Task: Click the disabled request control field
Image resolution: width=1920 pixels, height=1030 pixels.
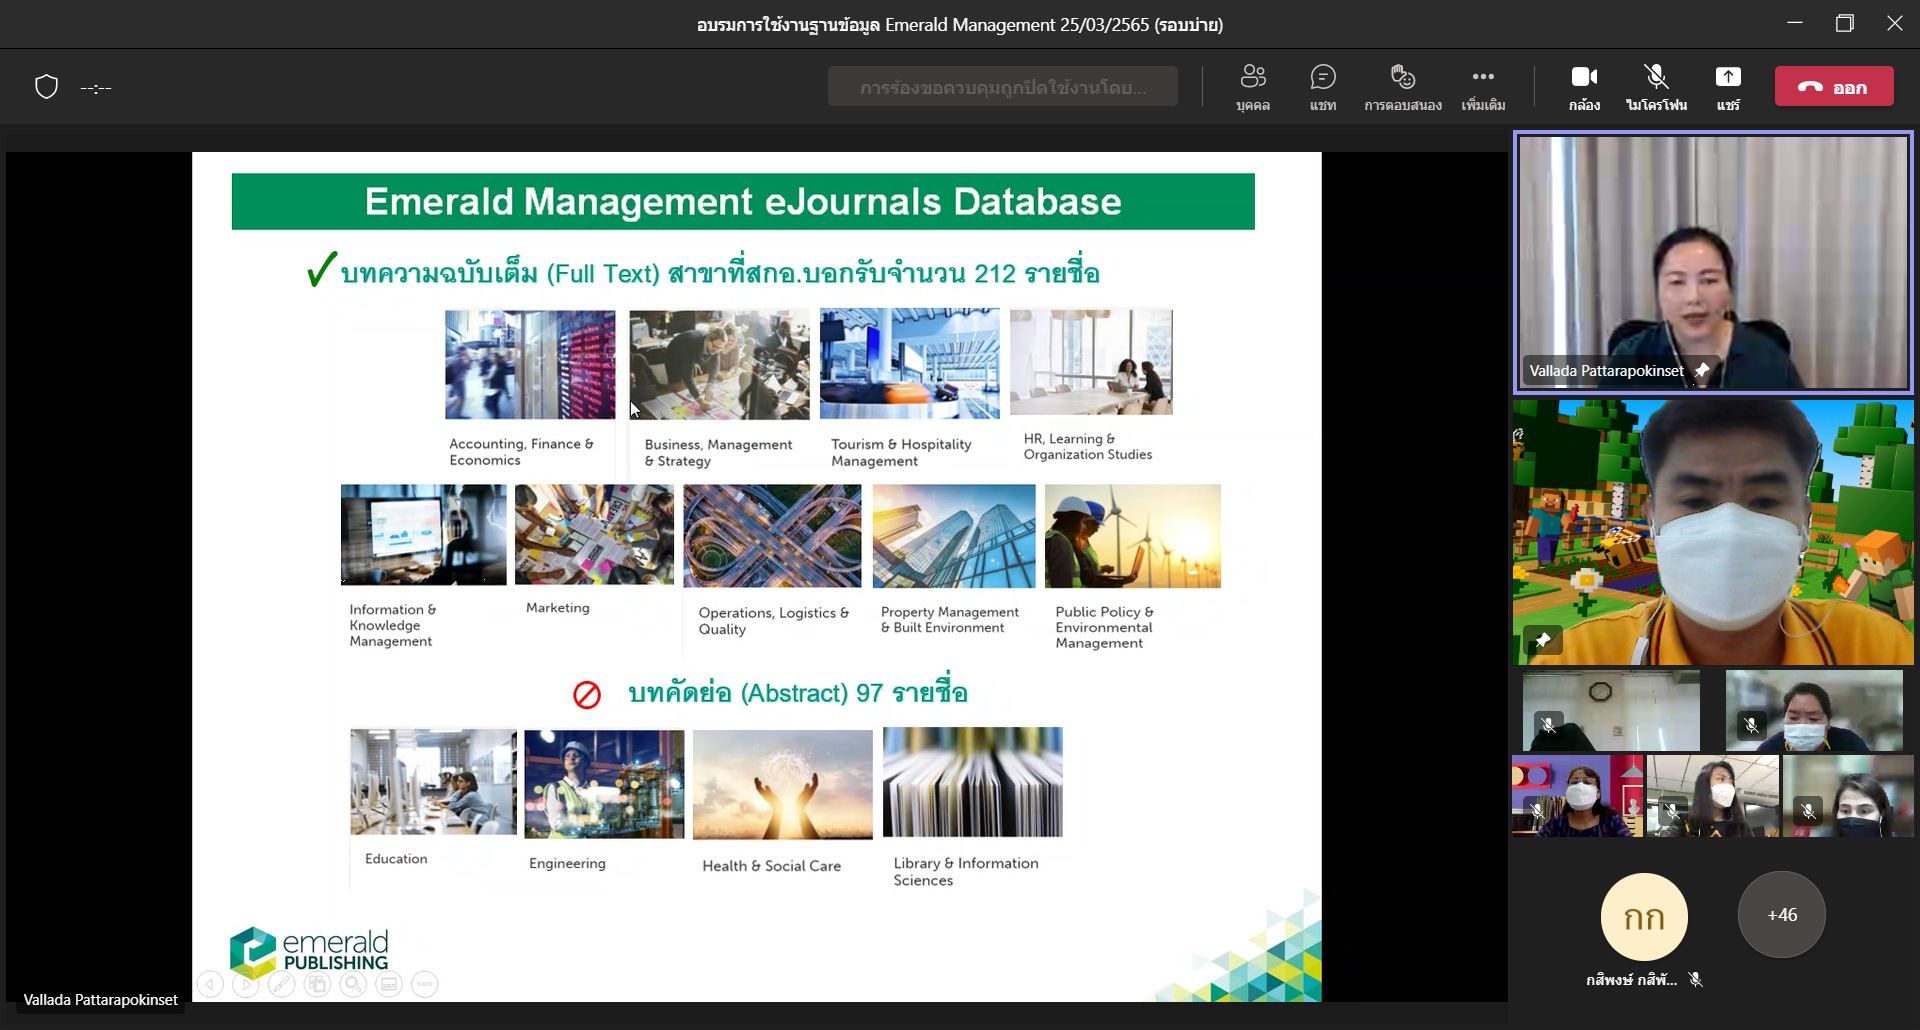Action: (x=1002, y=87)
